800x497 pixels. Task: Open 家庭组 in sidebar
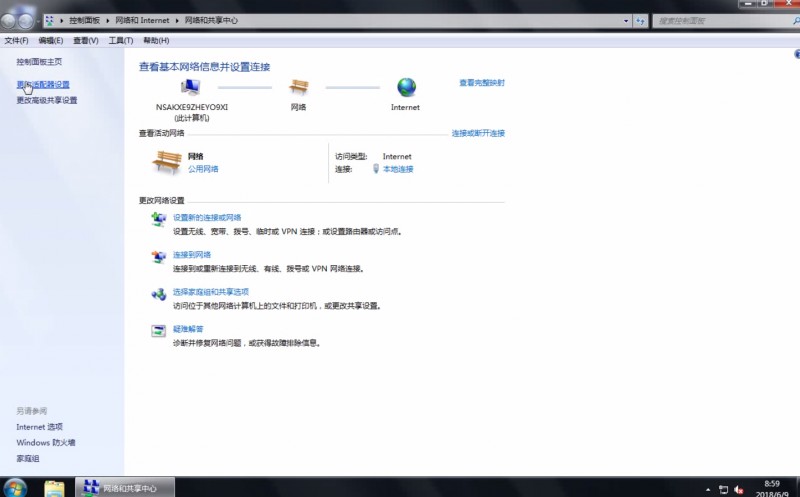(28, 458)
